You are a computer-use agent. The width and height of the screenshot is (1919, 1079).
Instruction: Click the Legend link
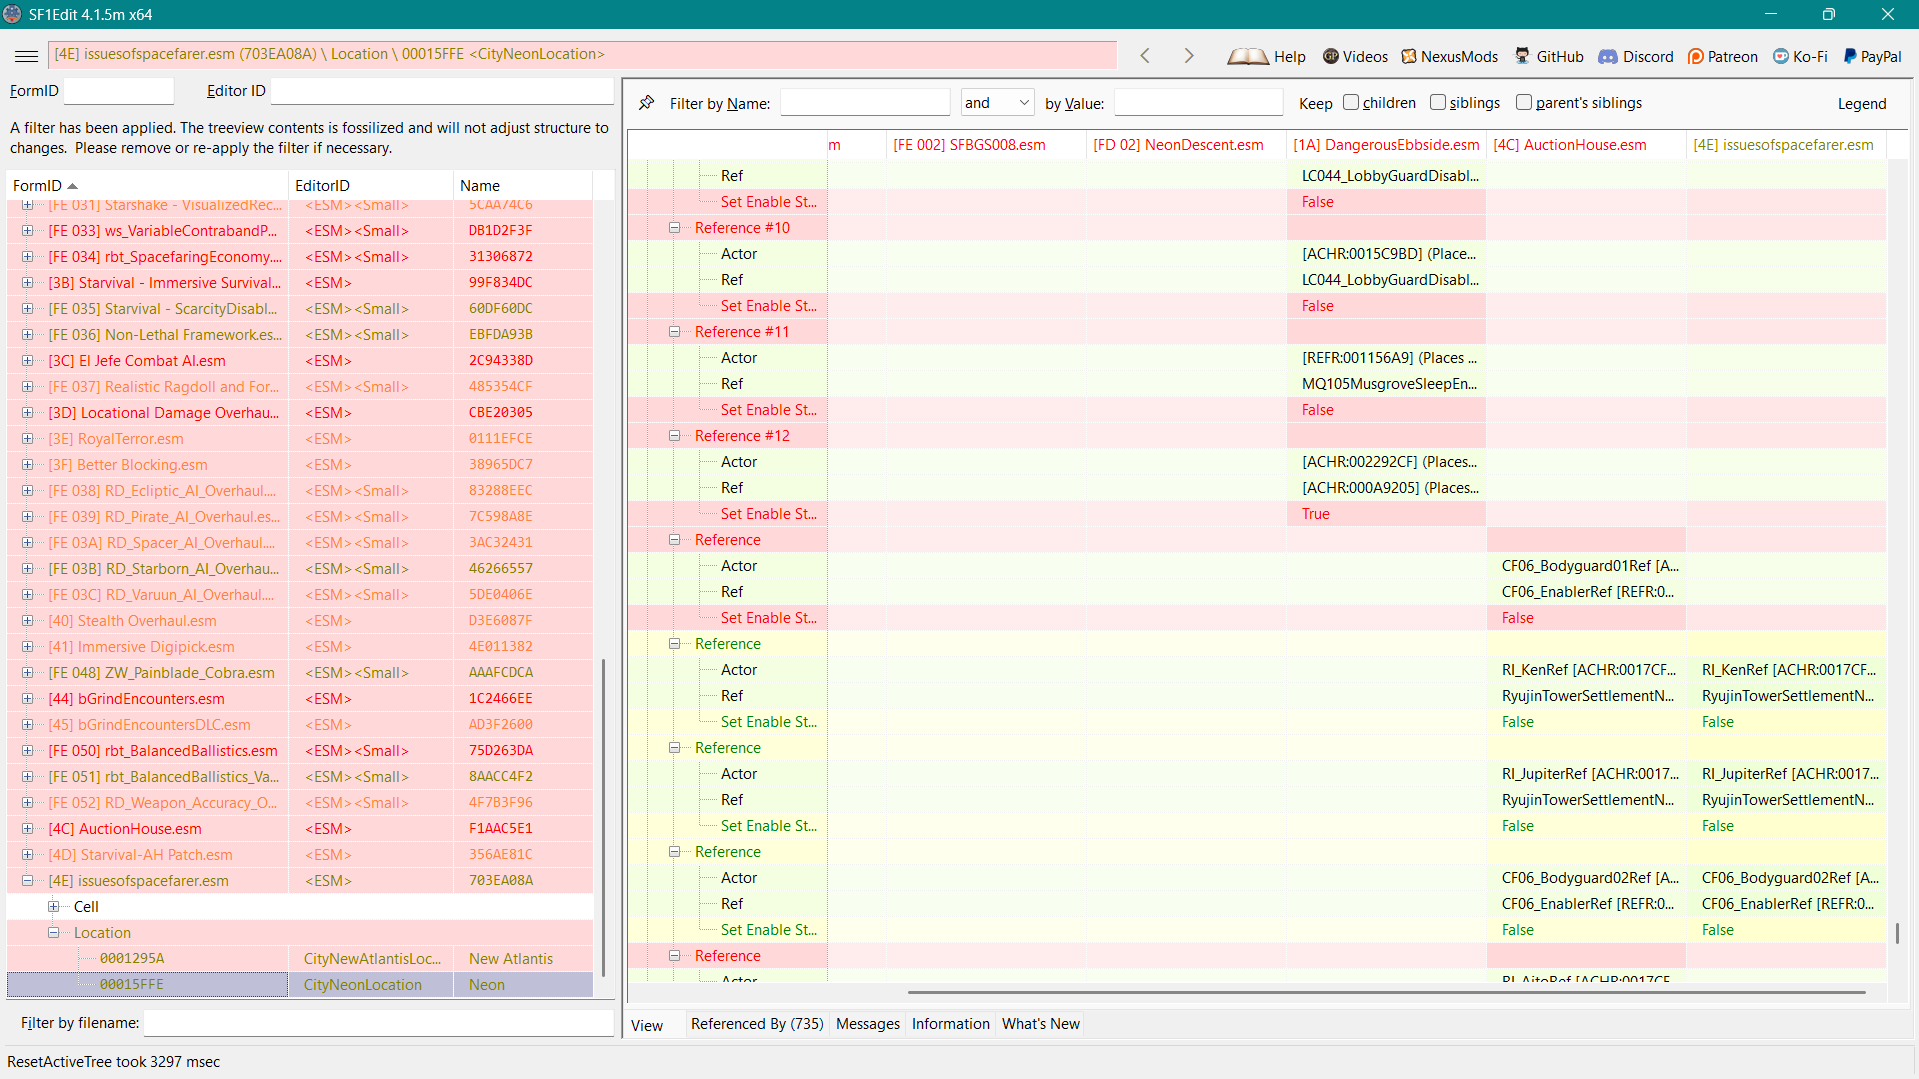click(x=1861, y=103)
